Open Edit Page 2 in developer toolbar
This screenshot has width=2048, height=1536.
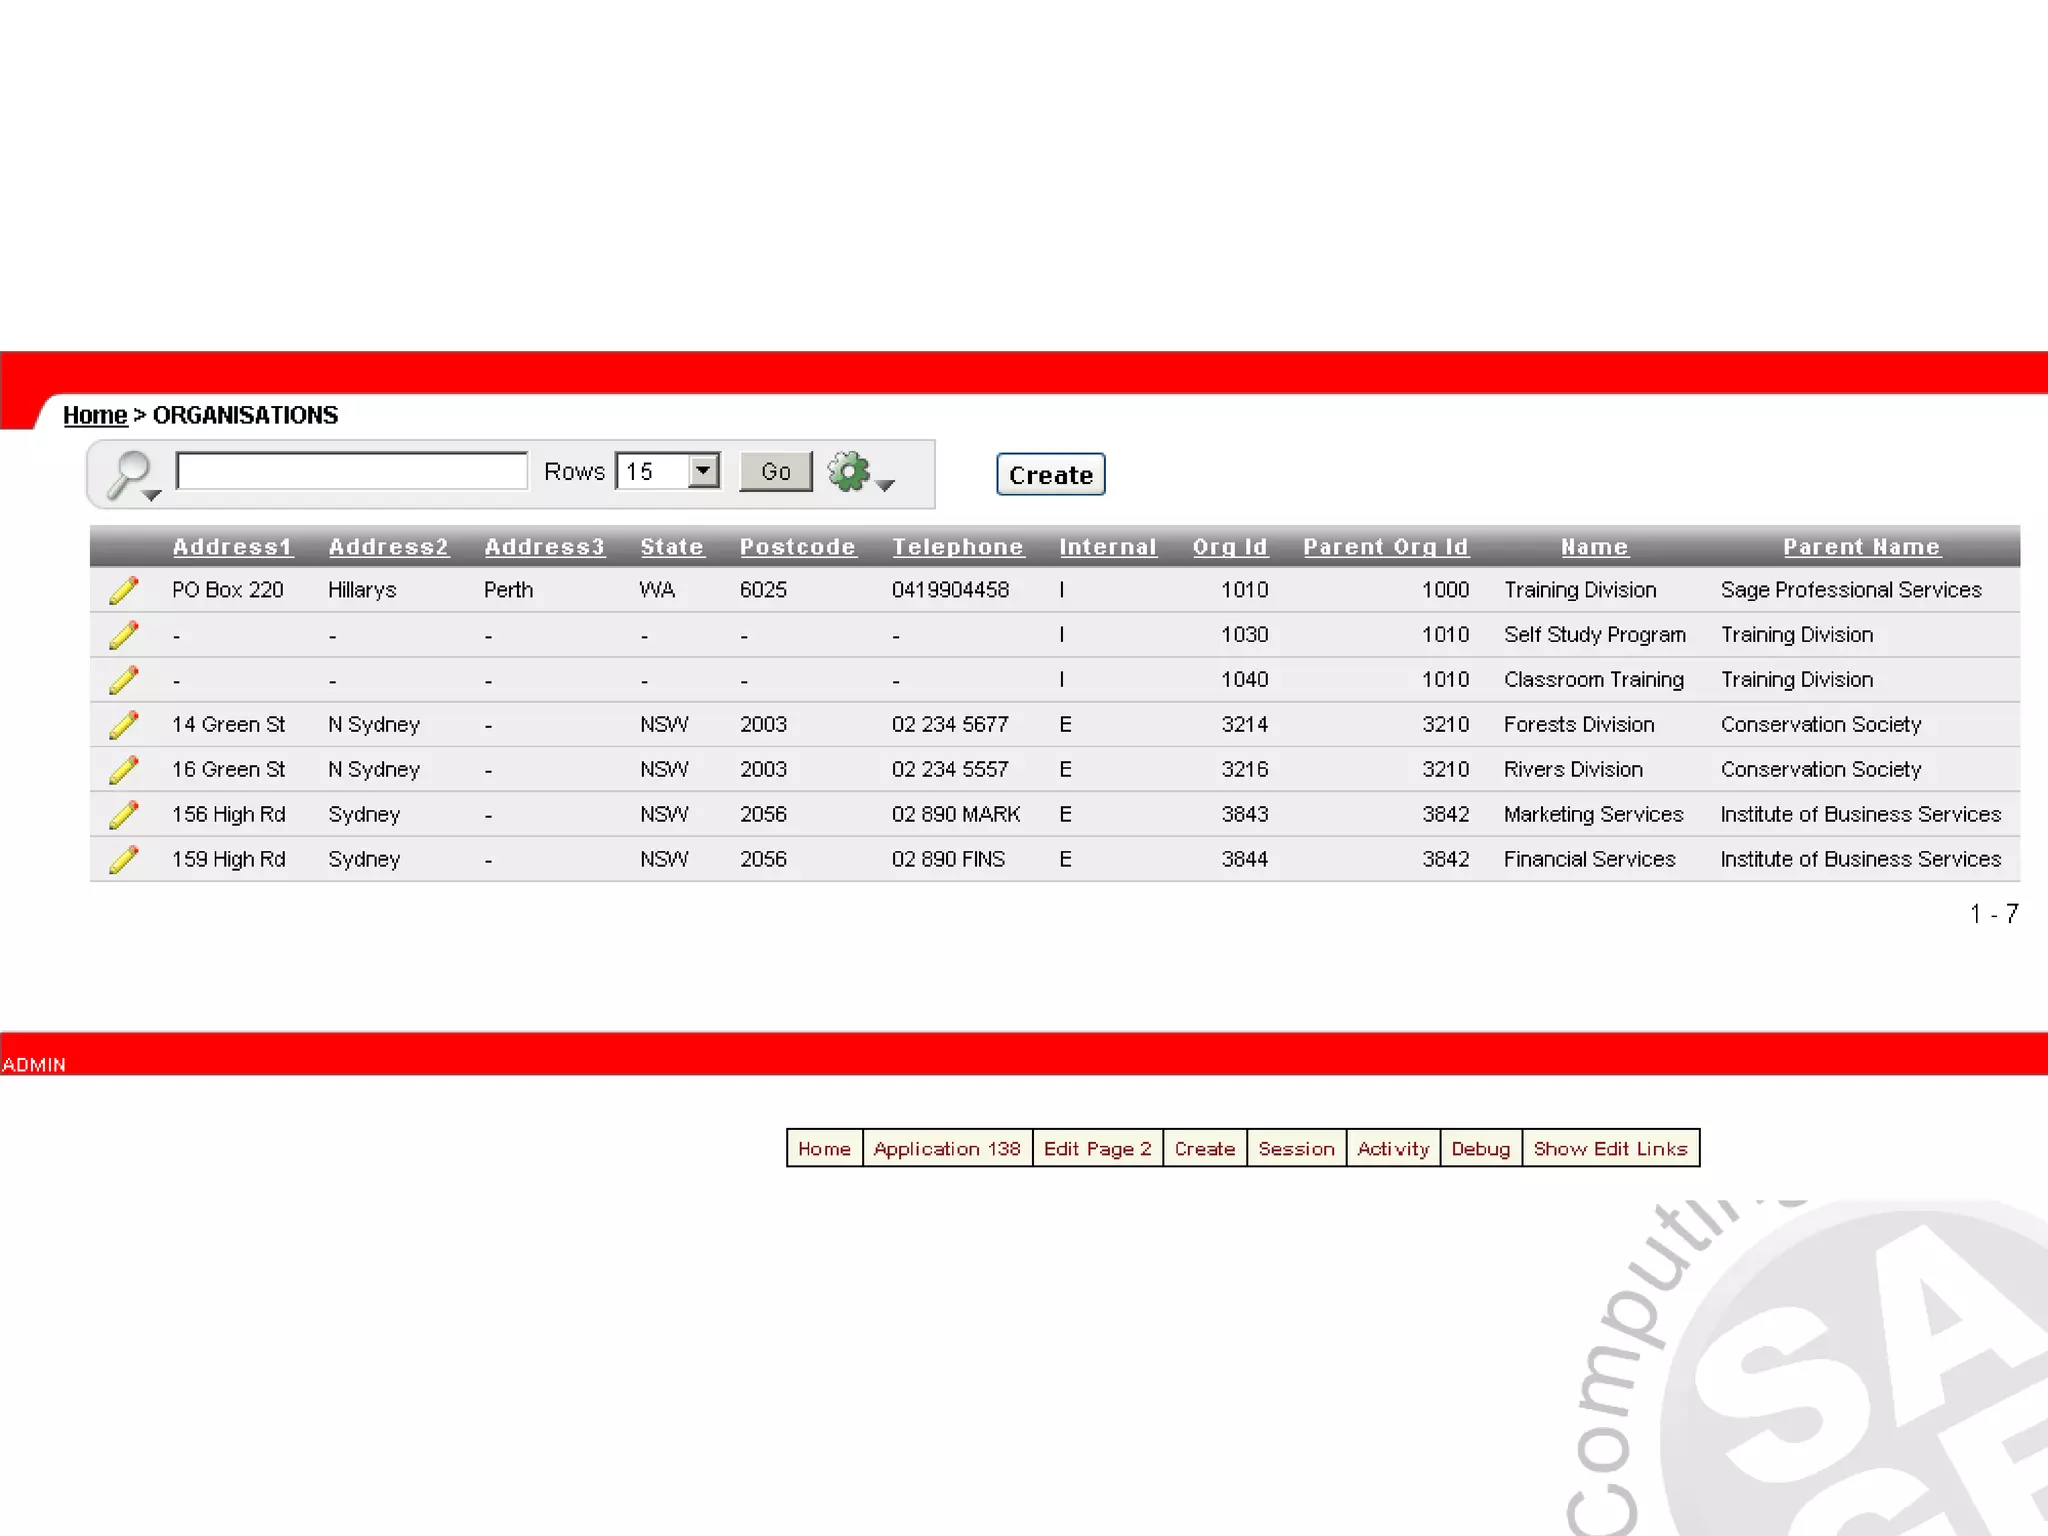[x=1097, y=1149]
